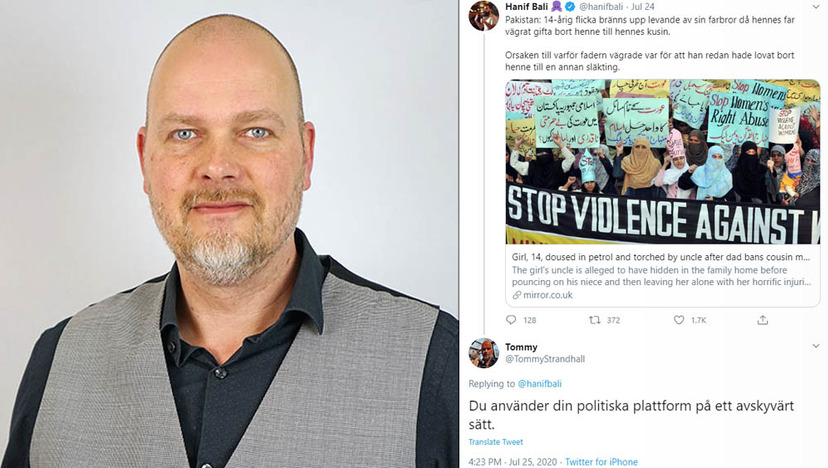Open the Twitter for iPhone link
The width and height of the screenshot is (828, 468).
pos(601,462)
